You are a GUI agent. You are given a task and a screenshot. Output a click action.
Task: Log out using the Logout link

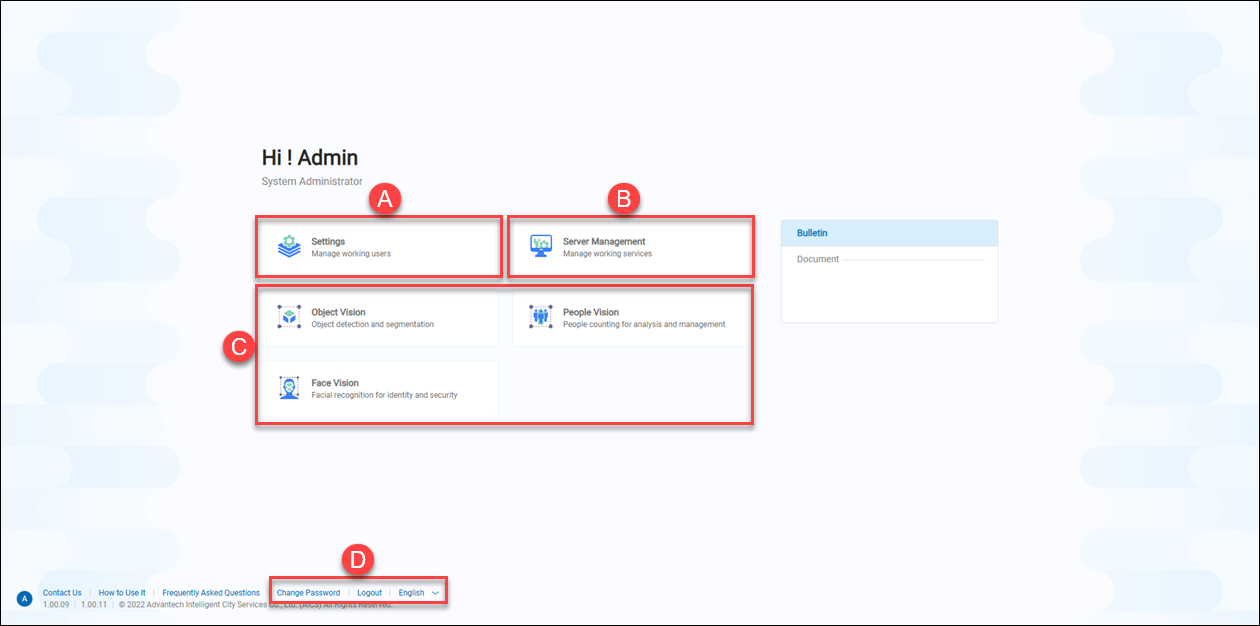pos(369,593)
